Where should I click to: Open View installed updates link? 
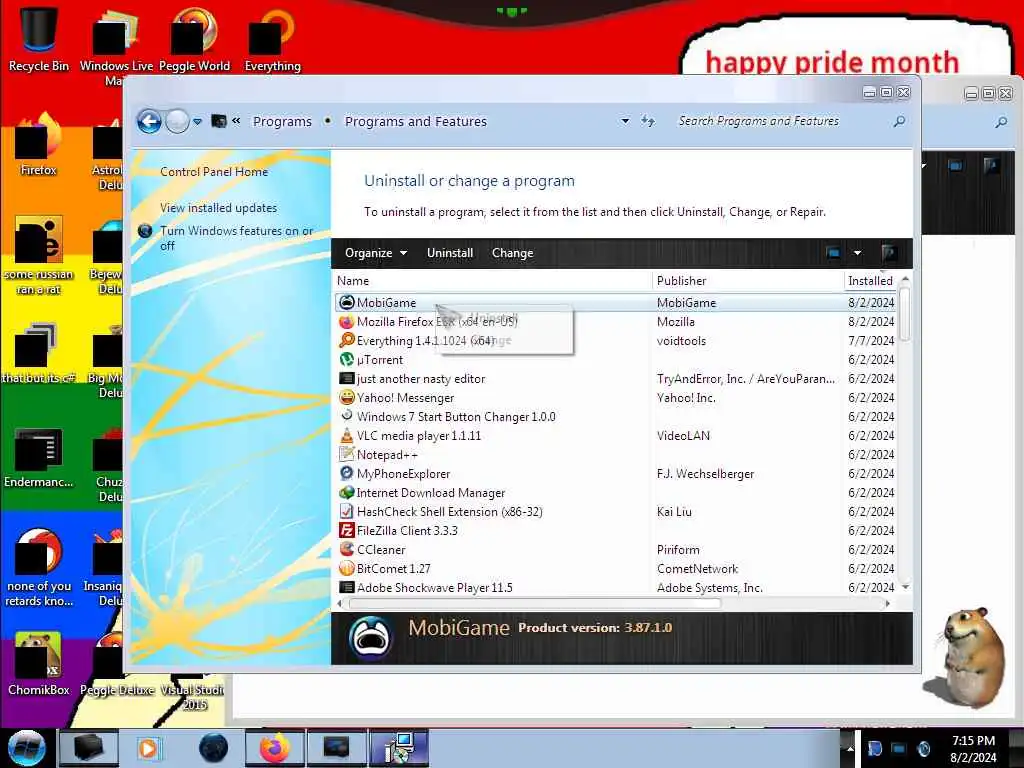219,208
